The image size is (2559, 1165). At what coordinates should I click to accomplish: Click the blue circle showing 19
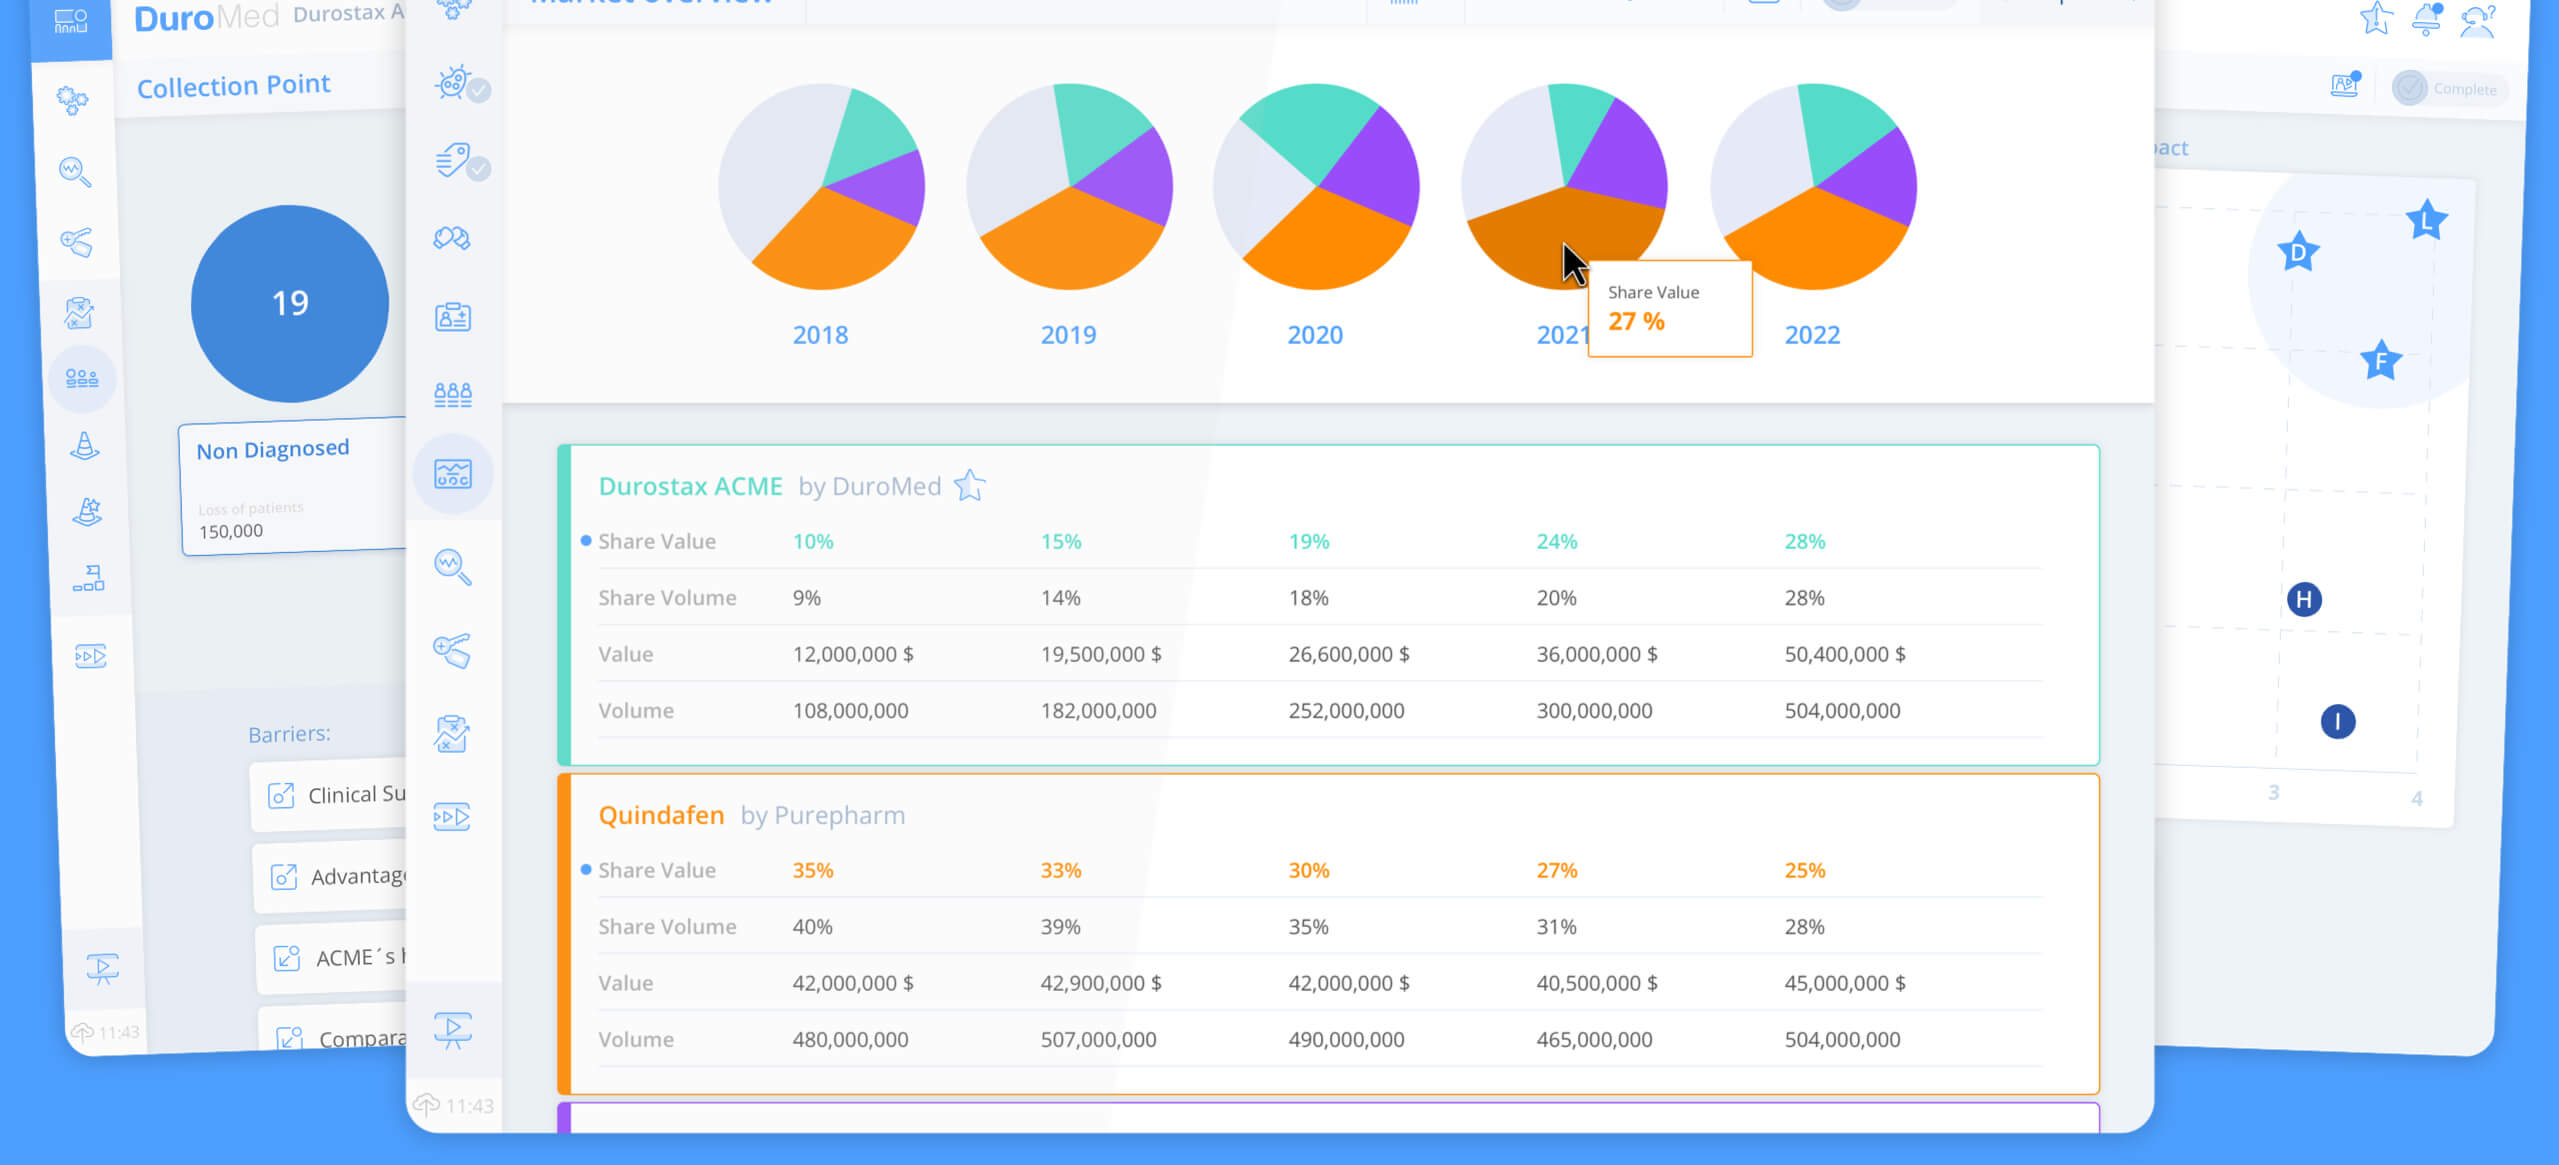pyautogui.click(x=290, y=303)
